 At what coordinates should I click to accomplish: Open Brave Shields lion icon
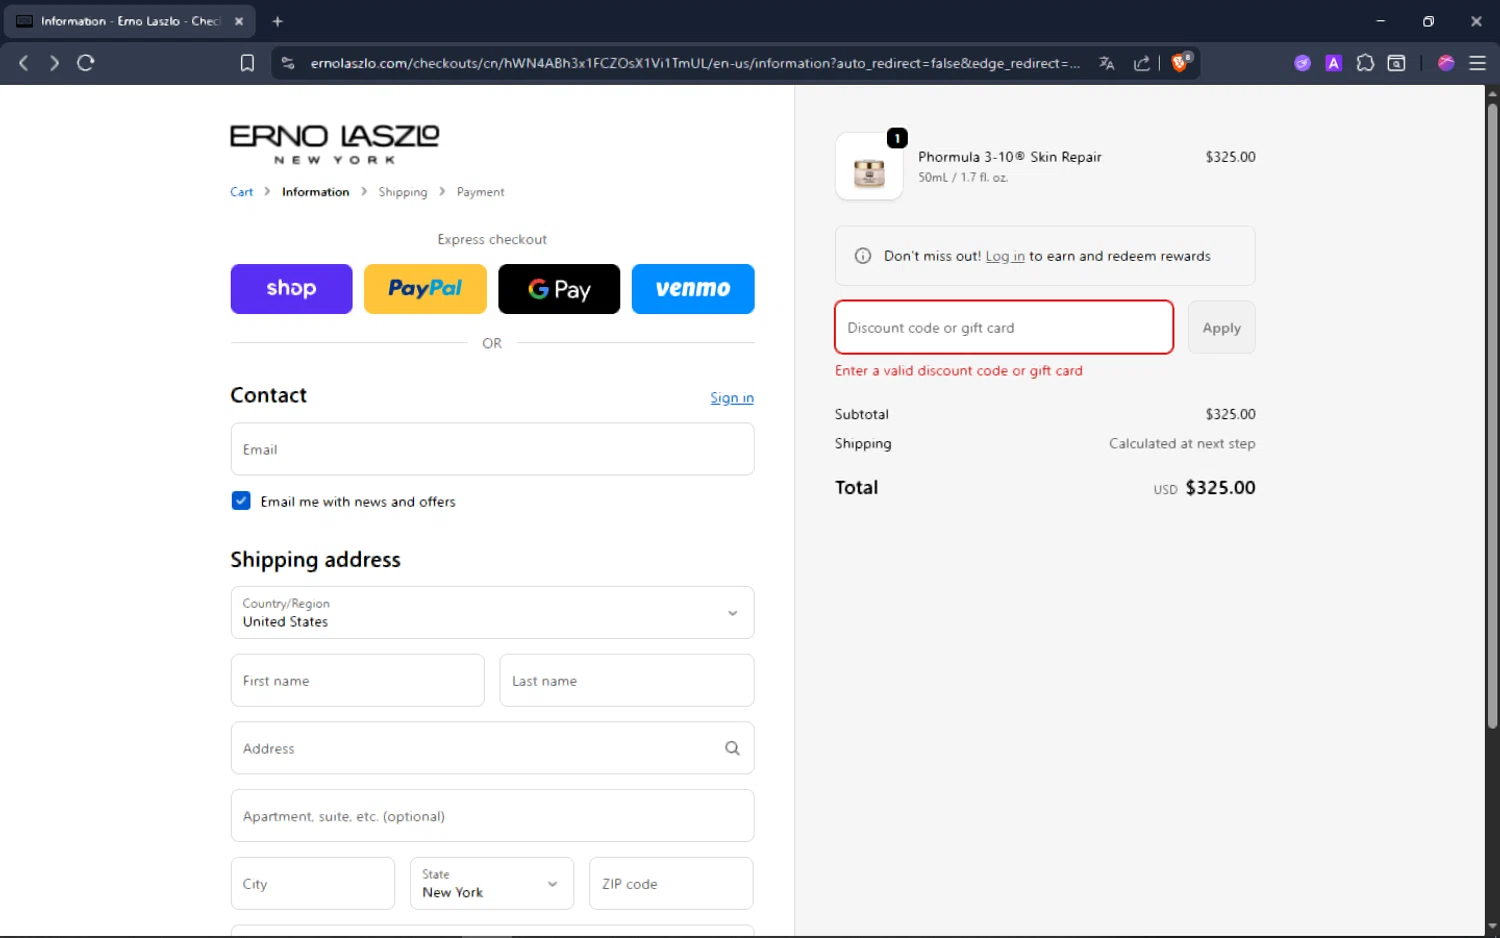tap(1180, 62)
